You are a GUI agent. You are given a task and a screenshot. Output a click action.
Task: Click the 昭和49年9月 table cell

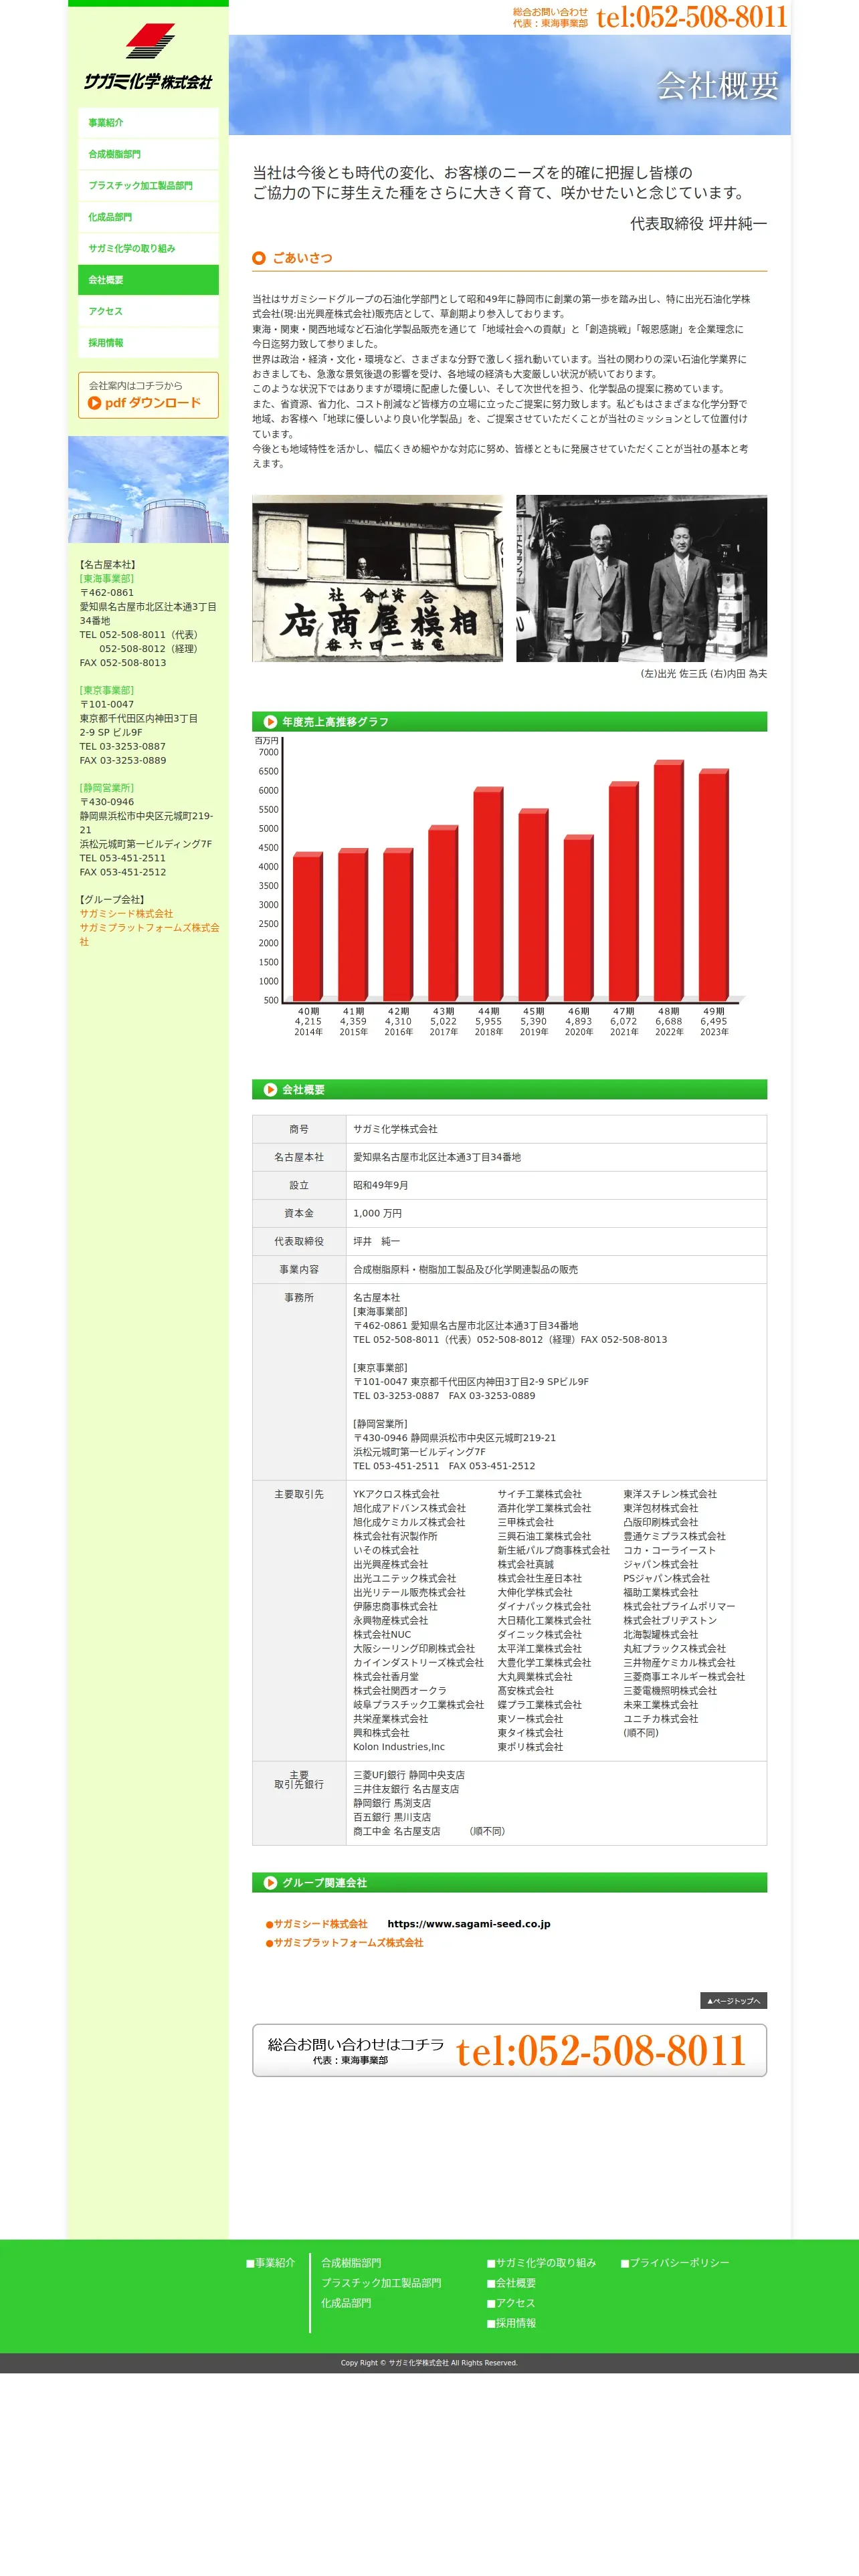556,1185
